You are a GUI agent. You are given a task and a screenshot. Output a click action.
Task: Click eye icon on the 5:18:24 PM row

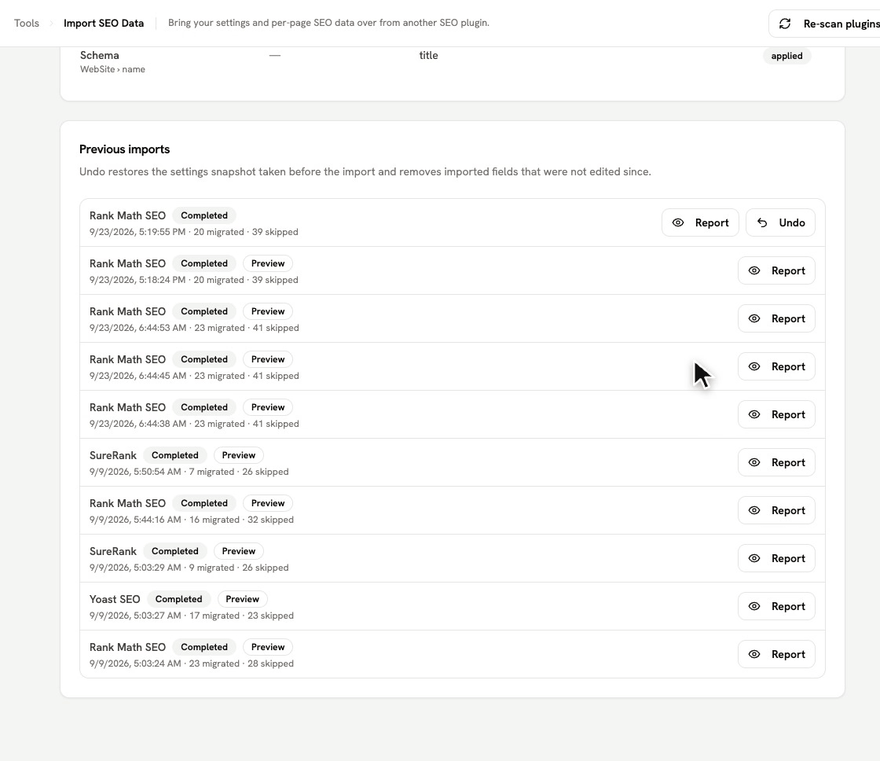(x=754, y=271)
